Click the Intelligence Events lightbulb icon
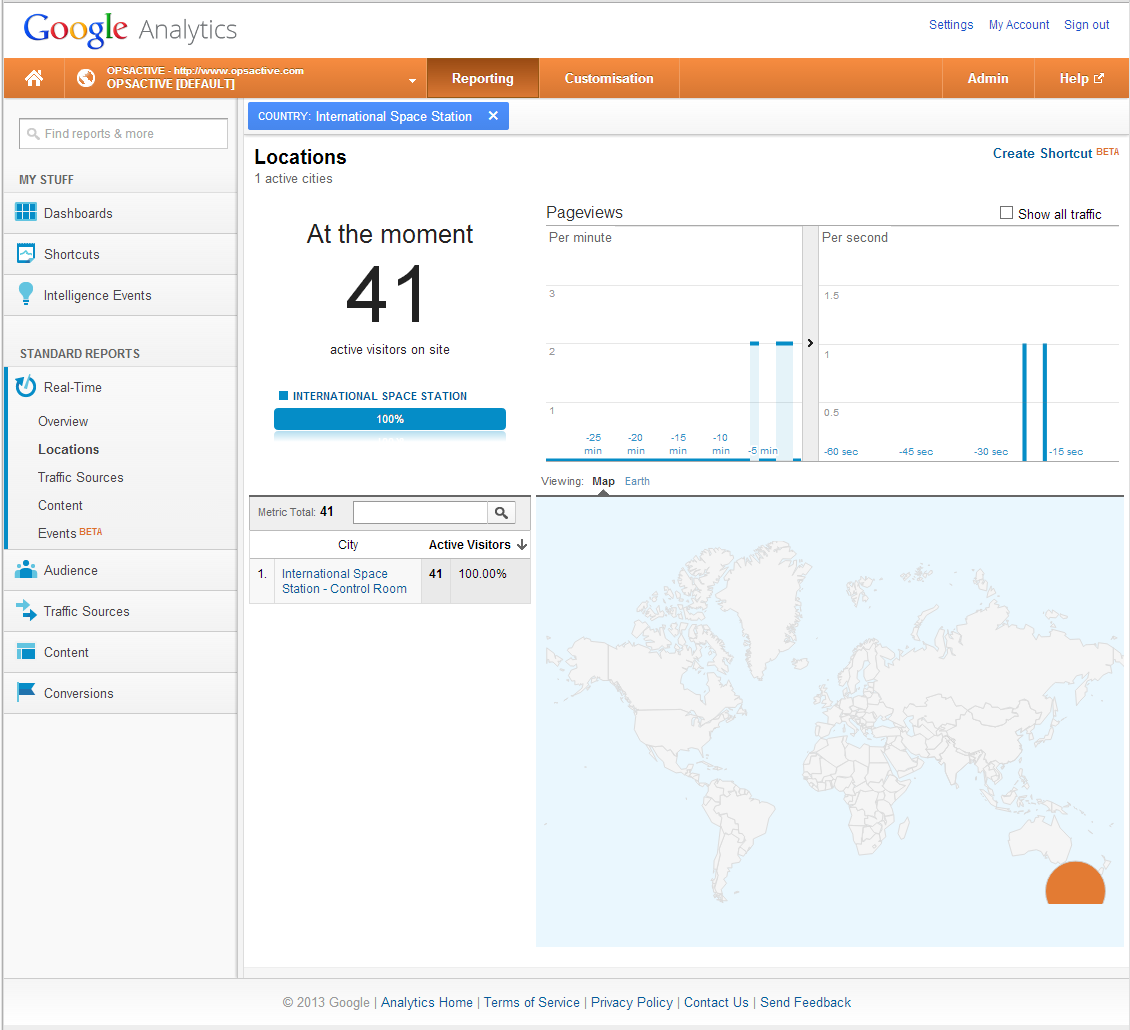 tap(26, 294)
